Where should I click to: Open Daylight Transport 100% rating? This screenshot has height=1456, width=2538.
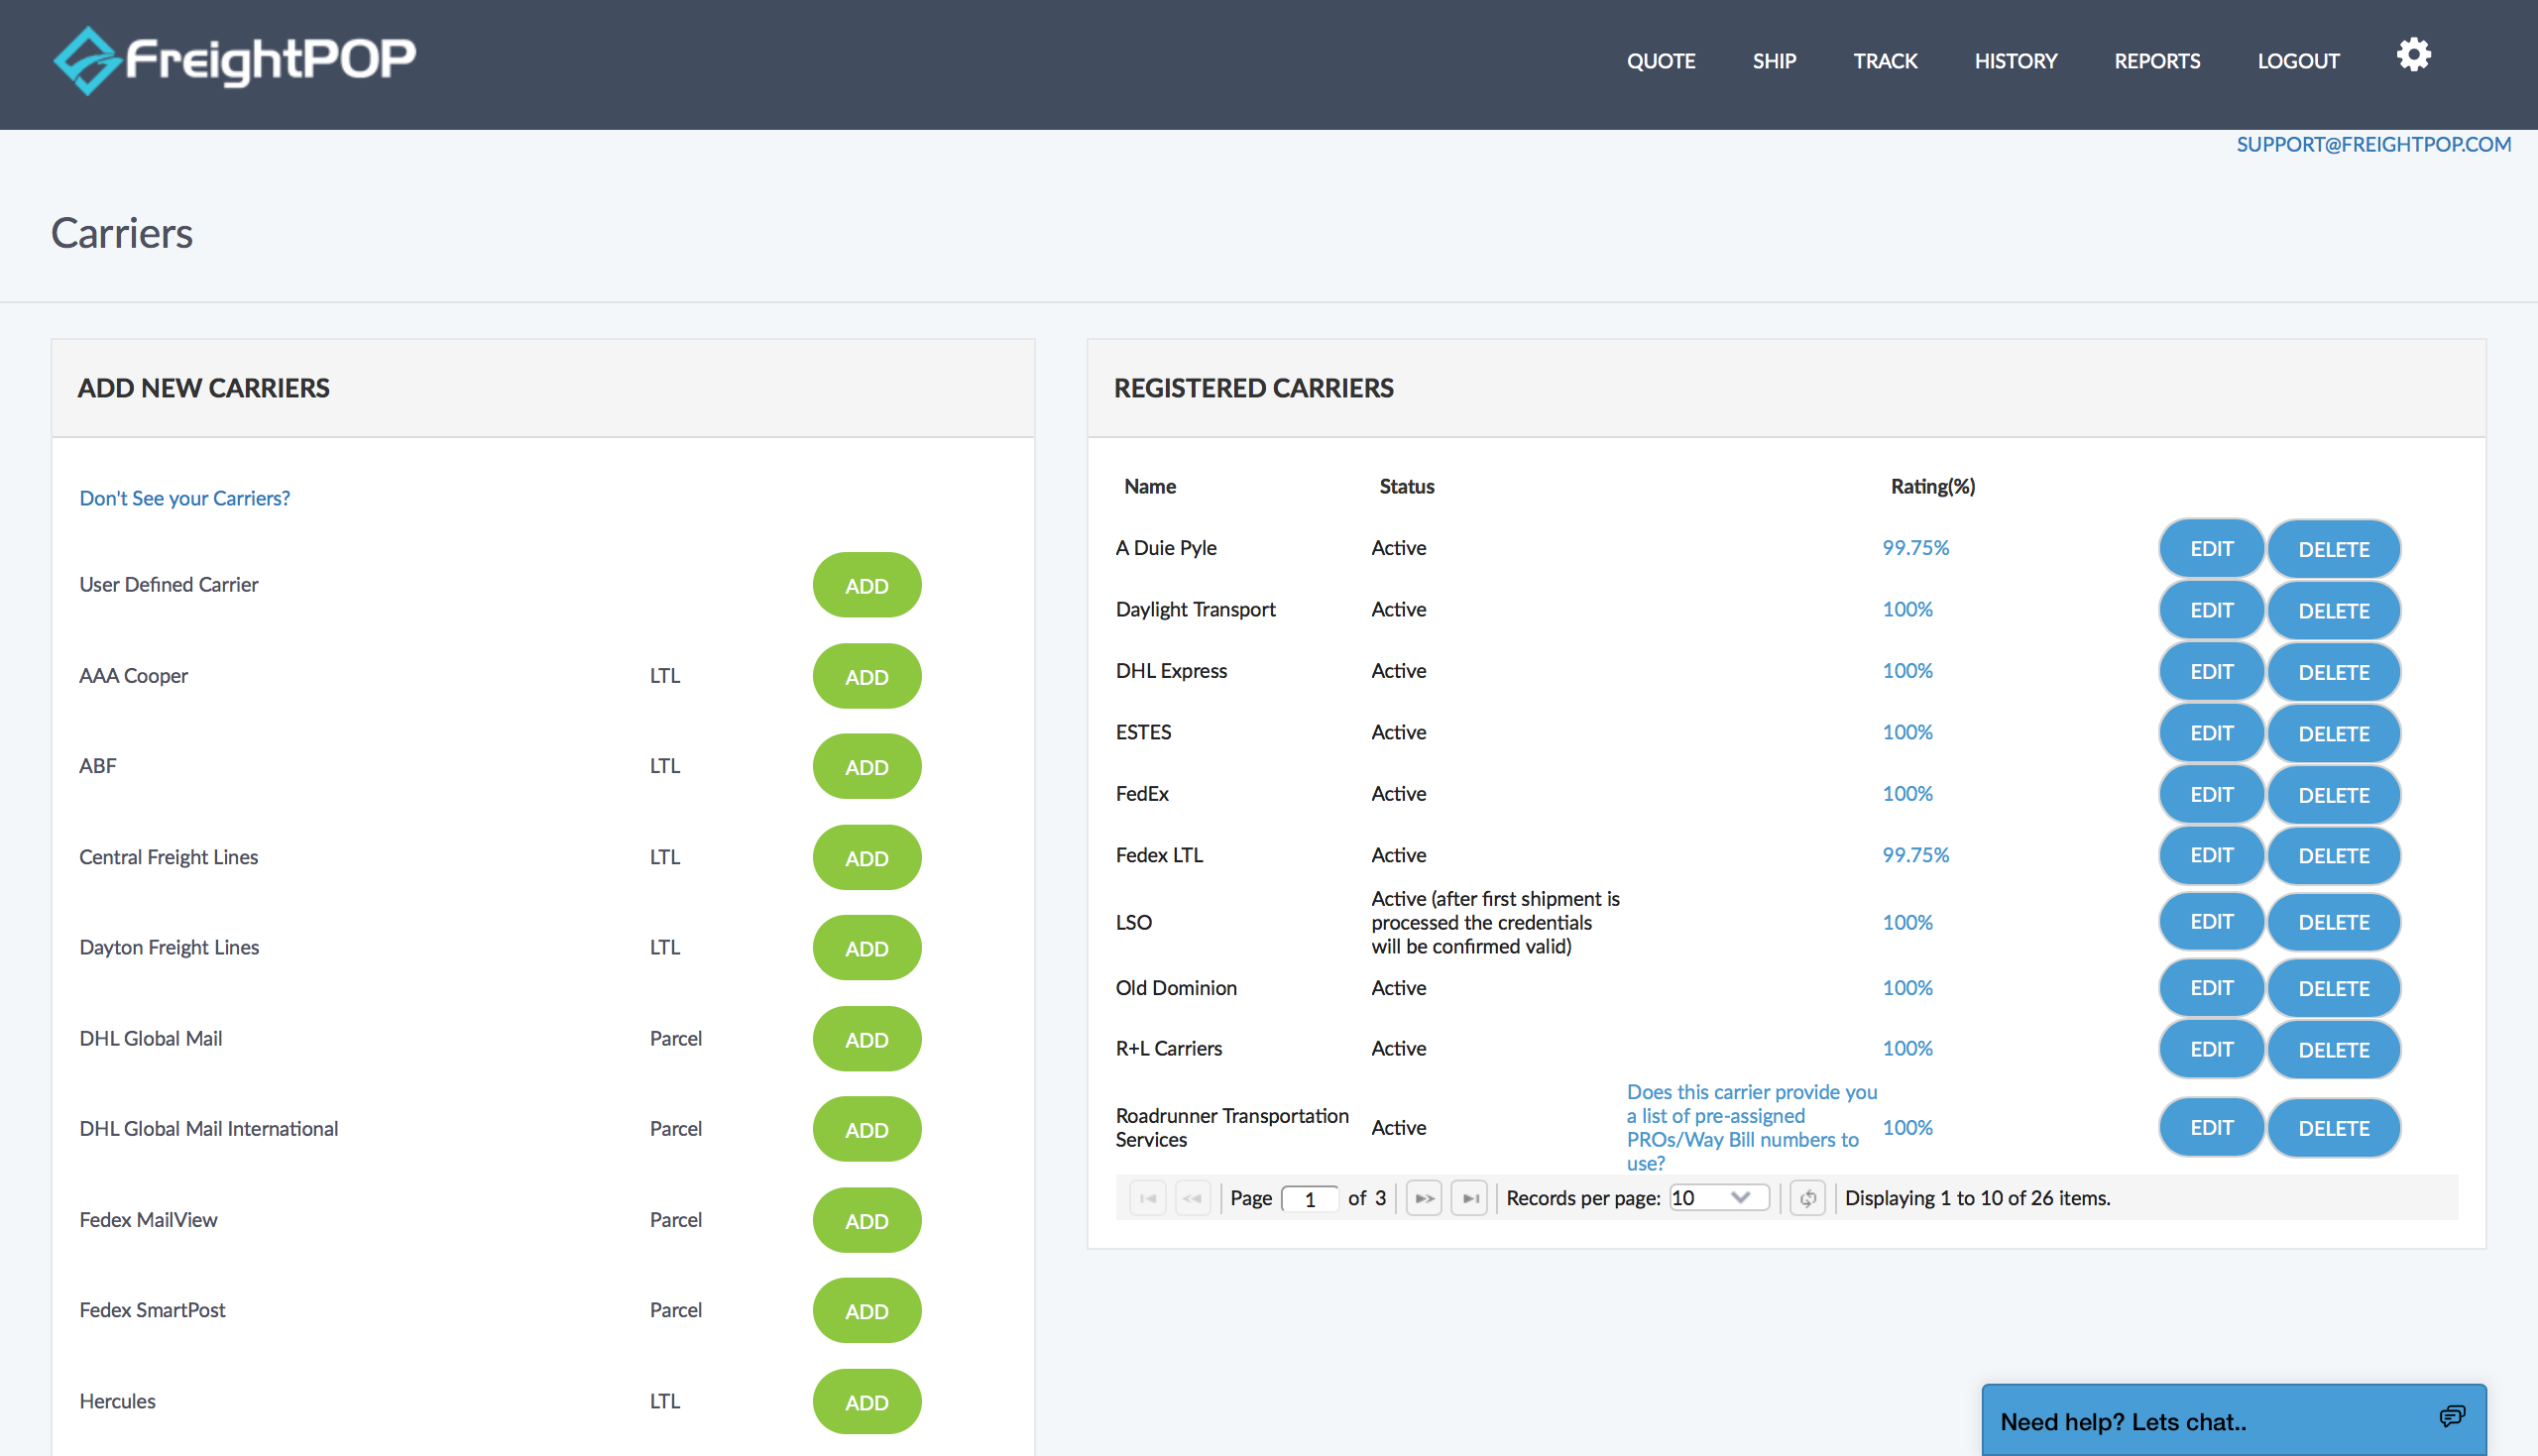[1907, 608]
